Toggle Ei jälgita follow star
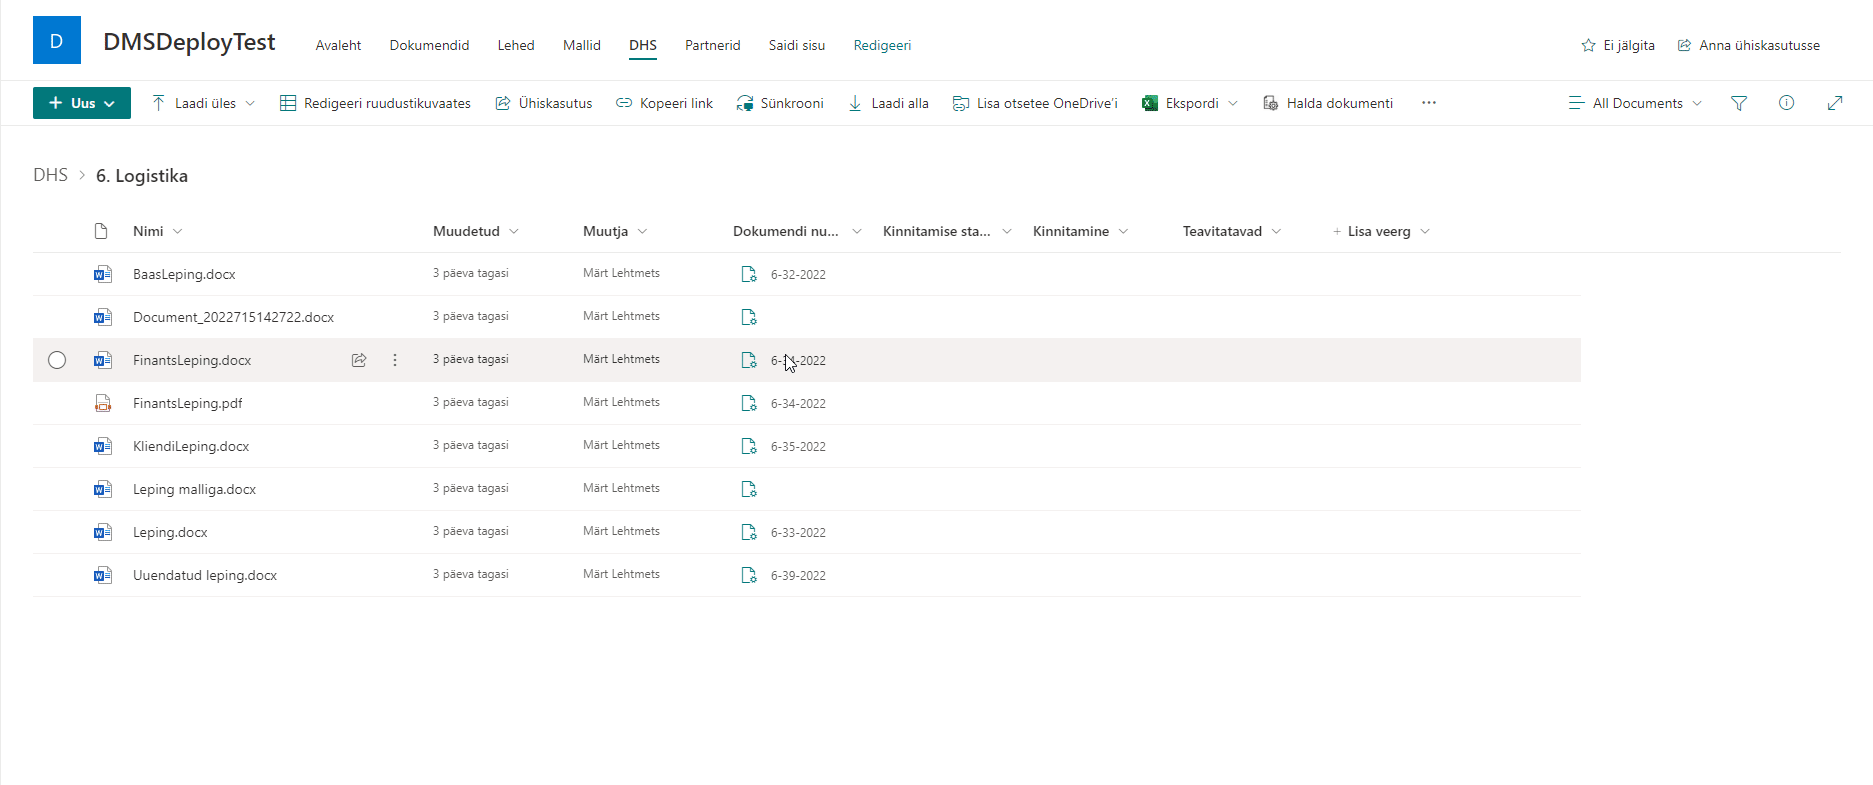 (1617, 45)
